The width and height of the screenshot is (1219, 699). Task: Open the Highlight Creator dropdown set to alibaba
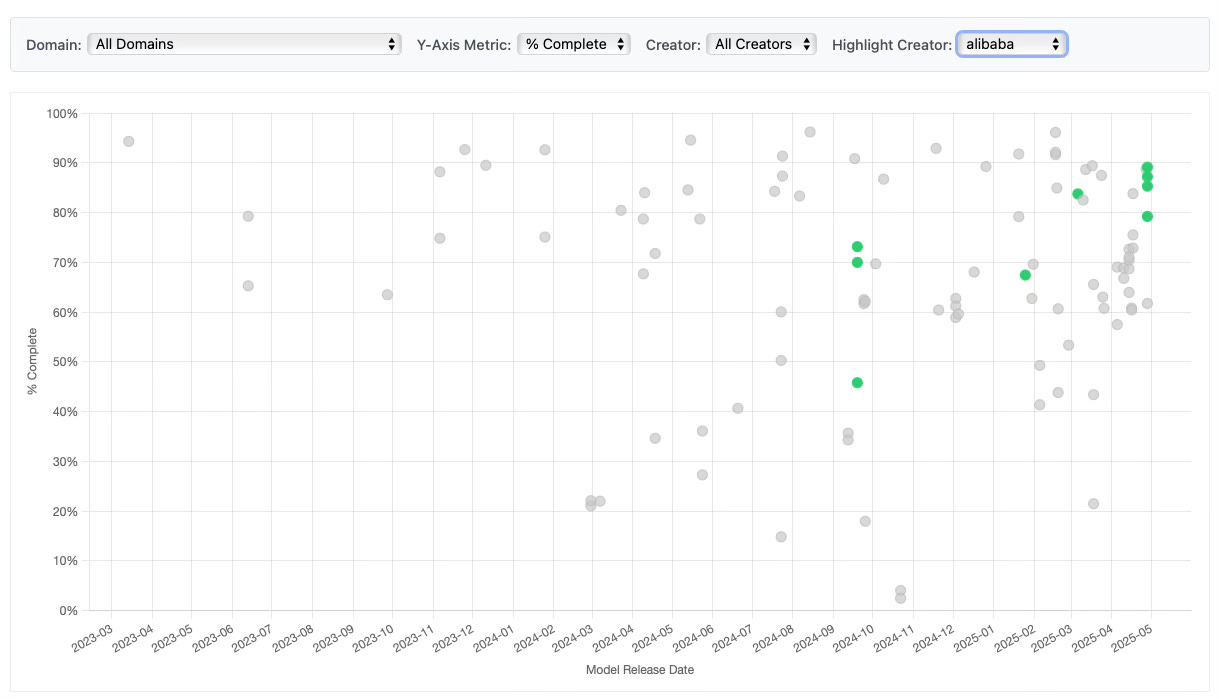click(1012, 44)
